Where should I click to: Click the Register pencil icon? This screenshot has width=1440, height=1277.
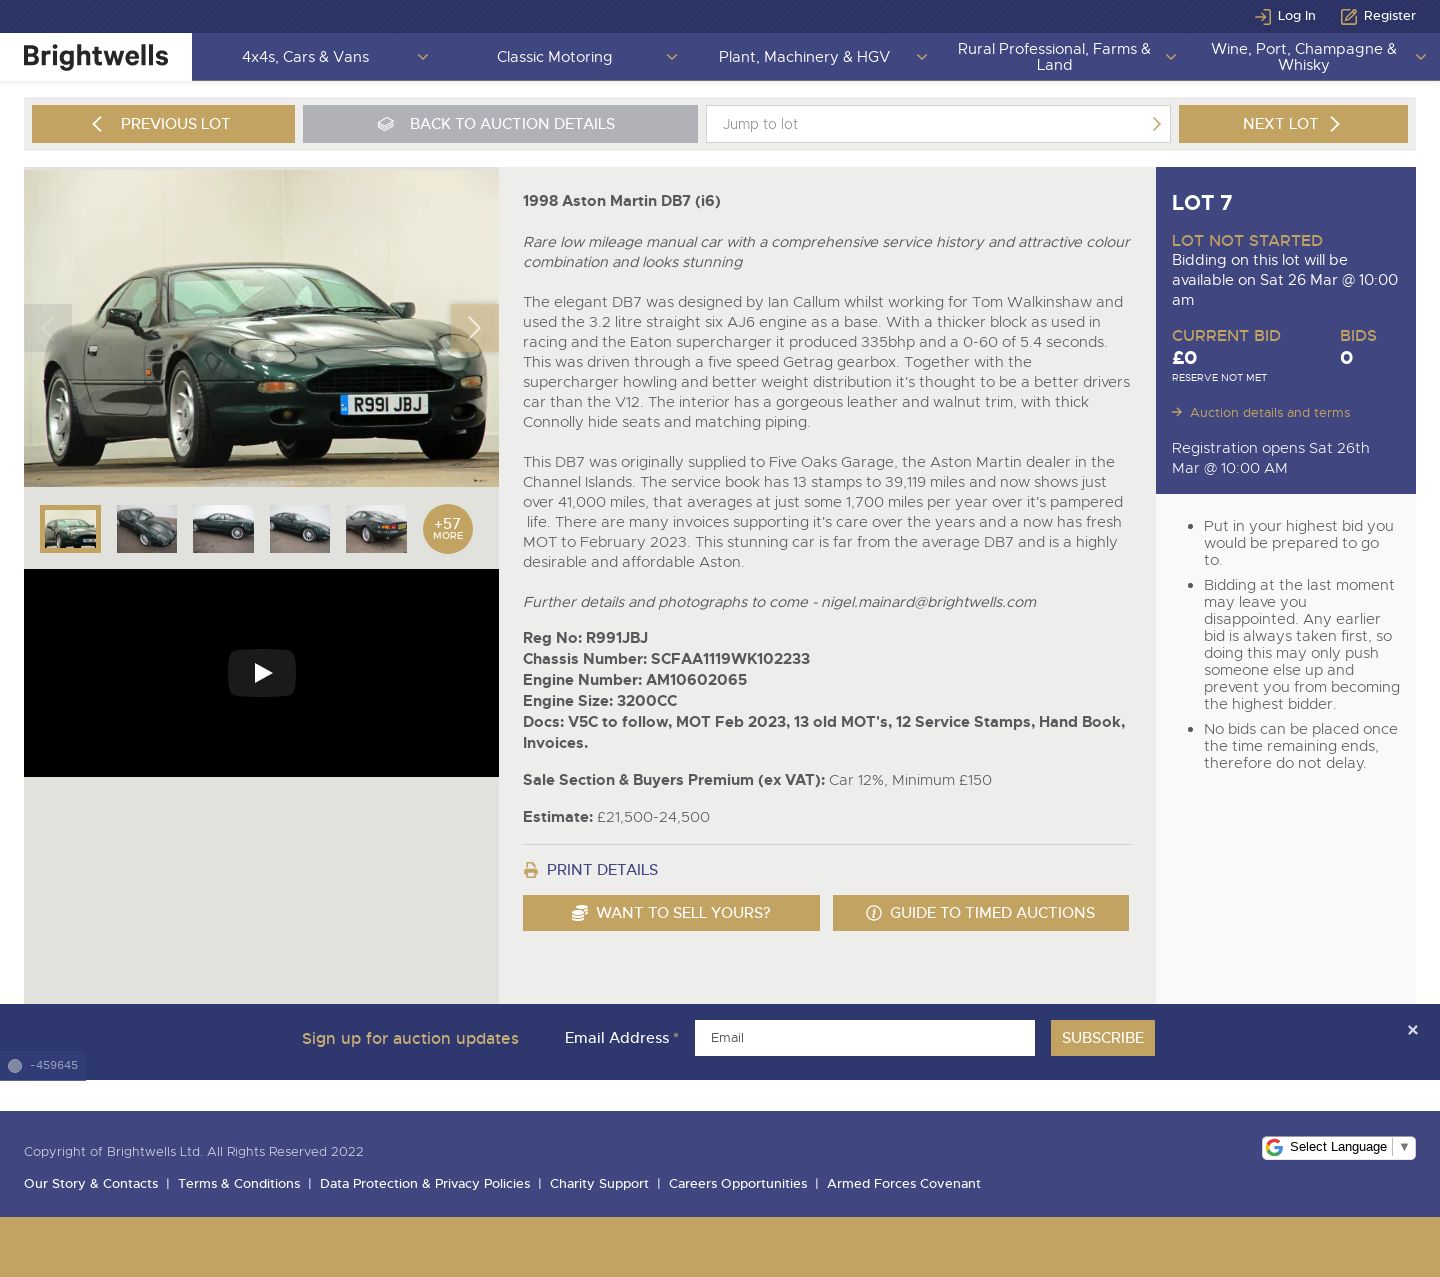[1349, 16]
